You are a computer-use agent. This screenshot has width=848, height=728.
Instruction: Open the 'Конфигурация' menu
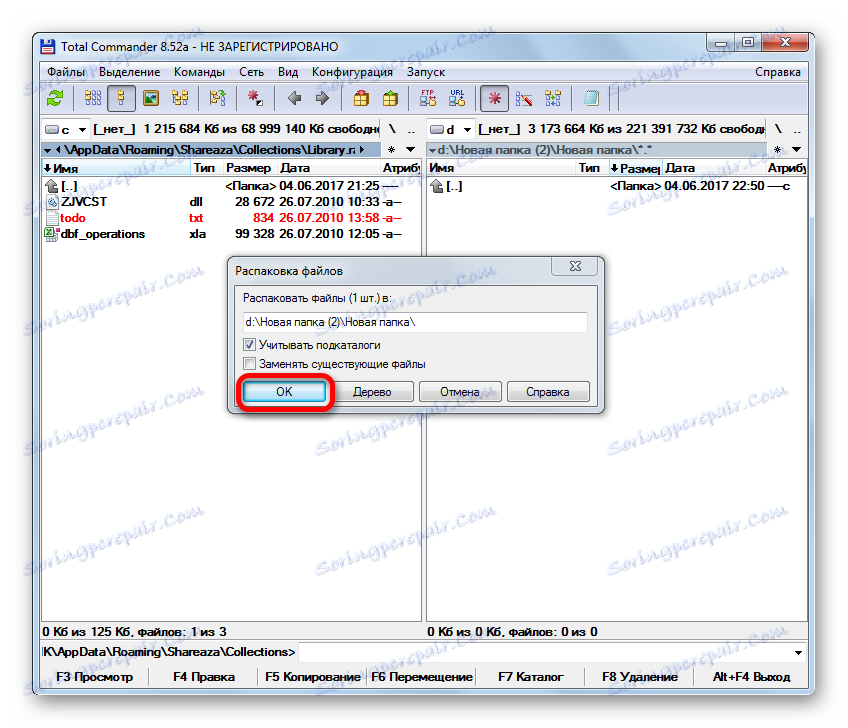tap(352, 72)
